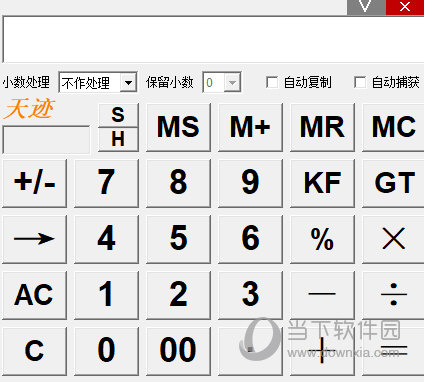
Task: Tap the double zero 00 key
Action: (x=178, y=351)
